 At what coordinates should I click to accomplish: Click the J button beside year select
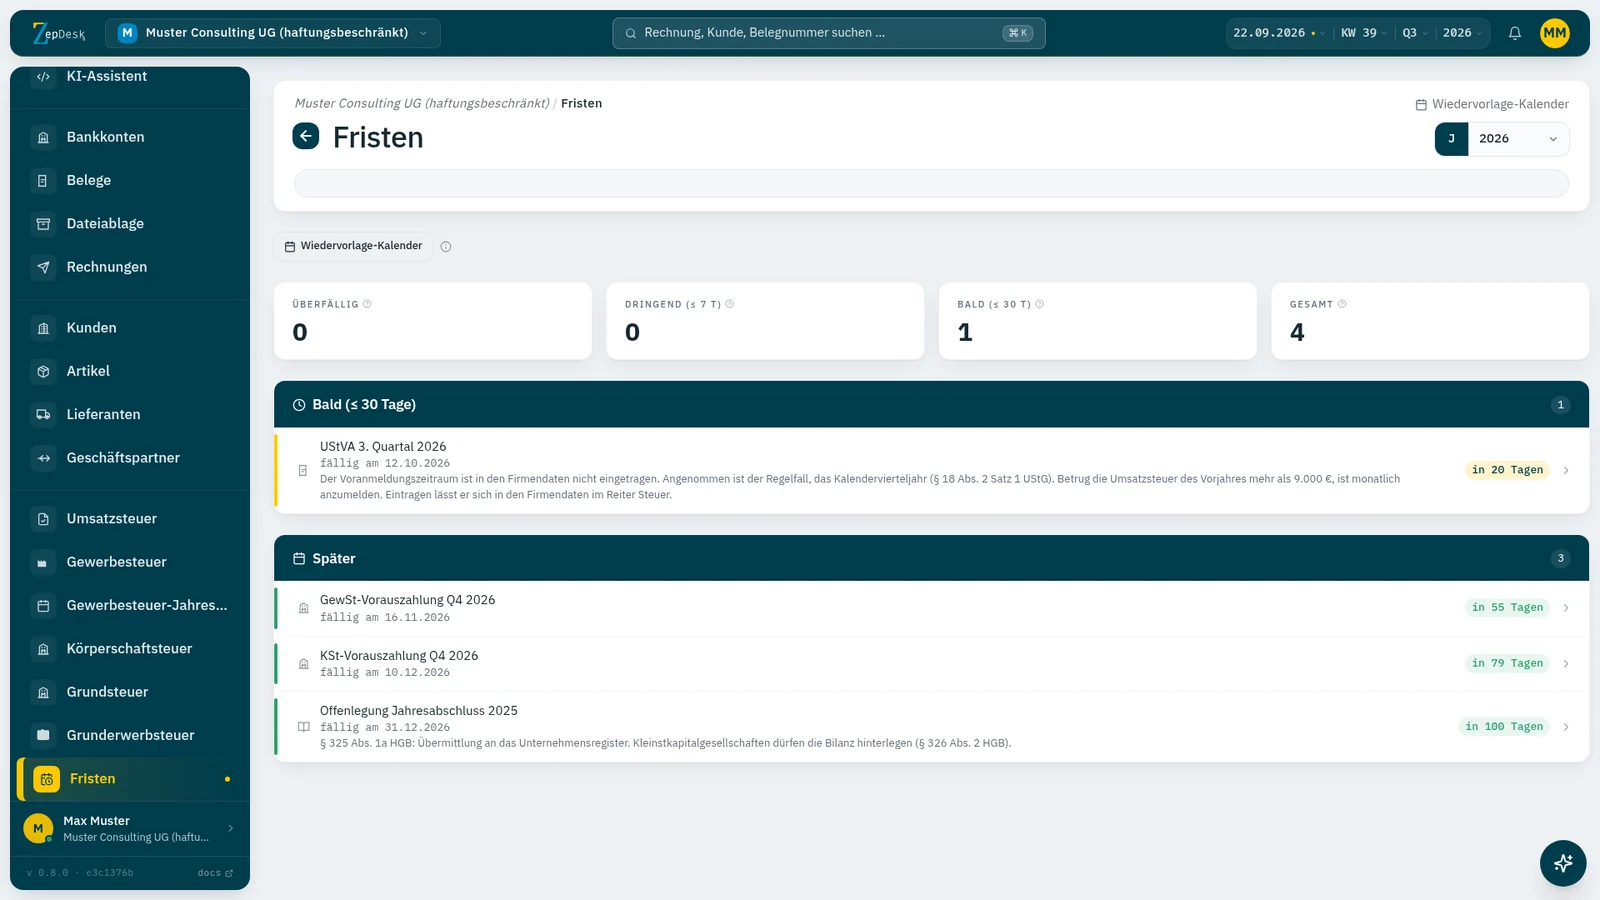1451,139
